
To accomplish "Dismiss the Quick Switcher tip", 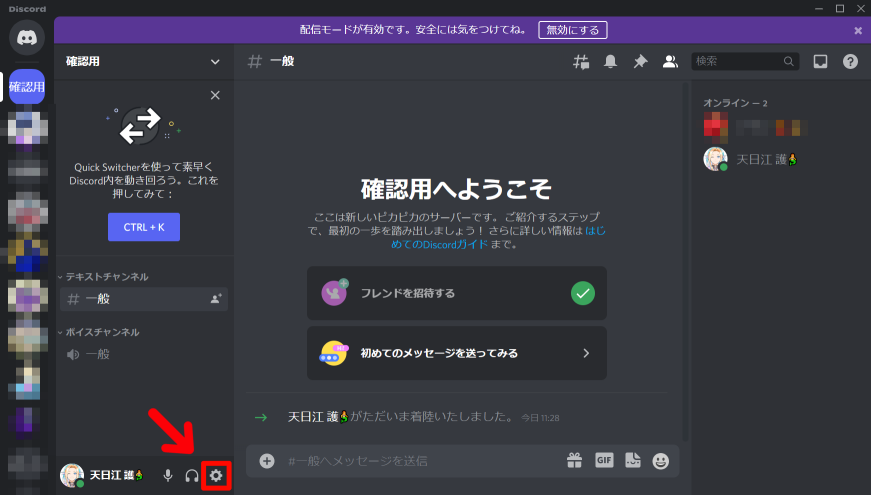I will pos(215,95).
